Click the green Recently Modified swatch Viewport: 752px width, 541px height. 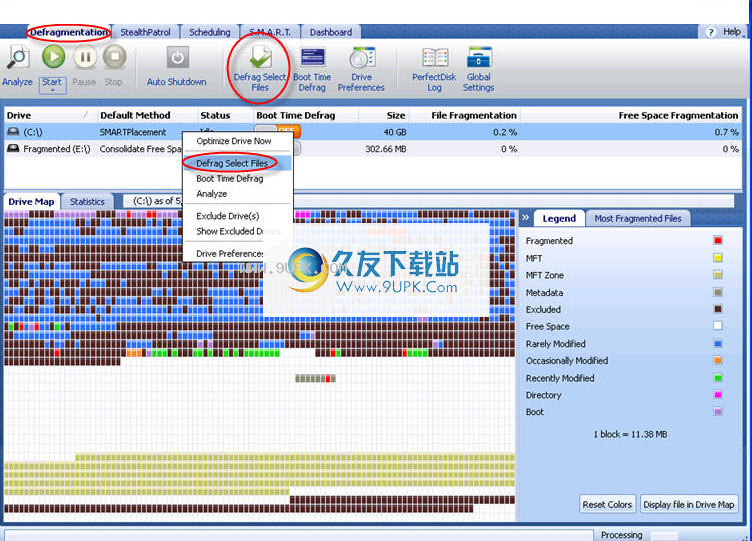(x=717, y=378)
